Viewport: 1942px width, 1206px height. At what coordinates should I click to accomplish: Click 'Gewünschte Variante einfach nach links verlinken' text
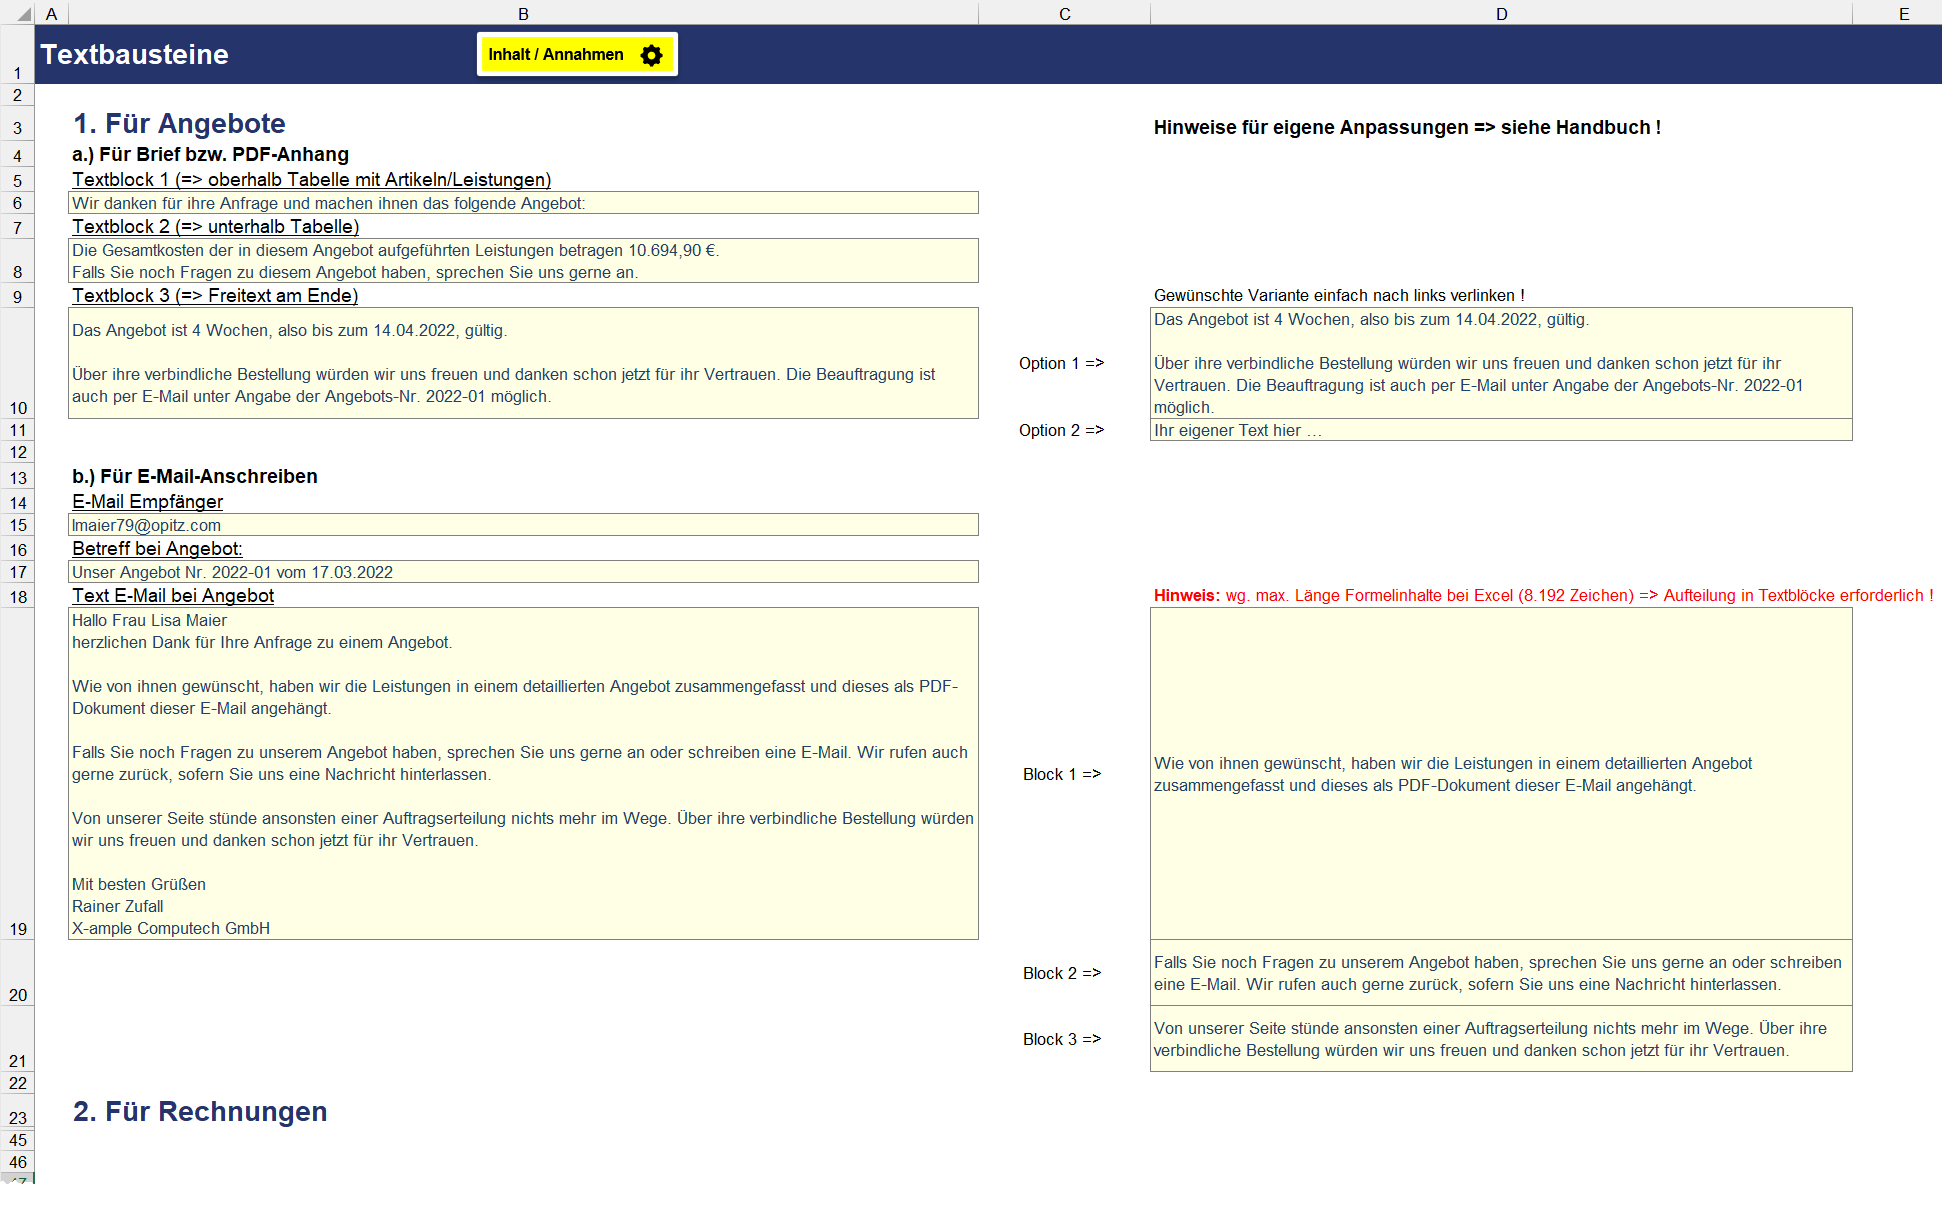[1339, 295]
